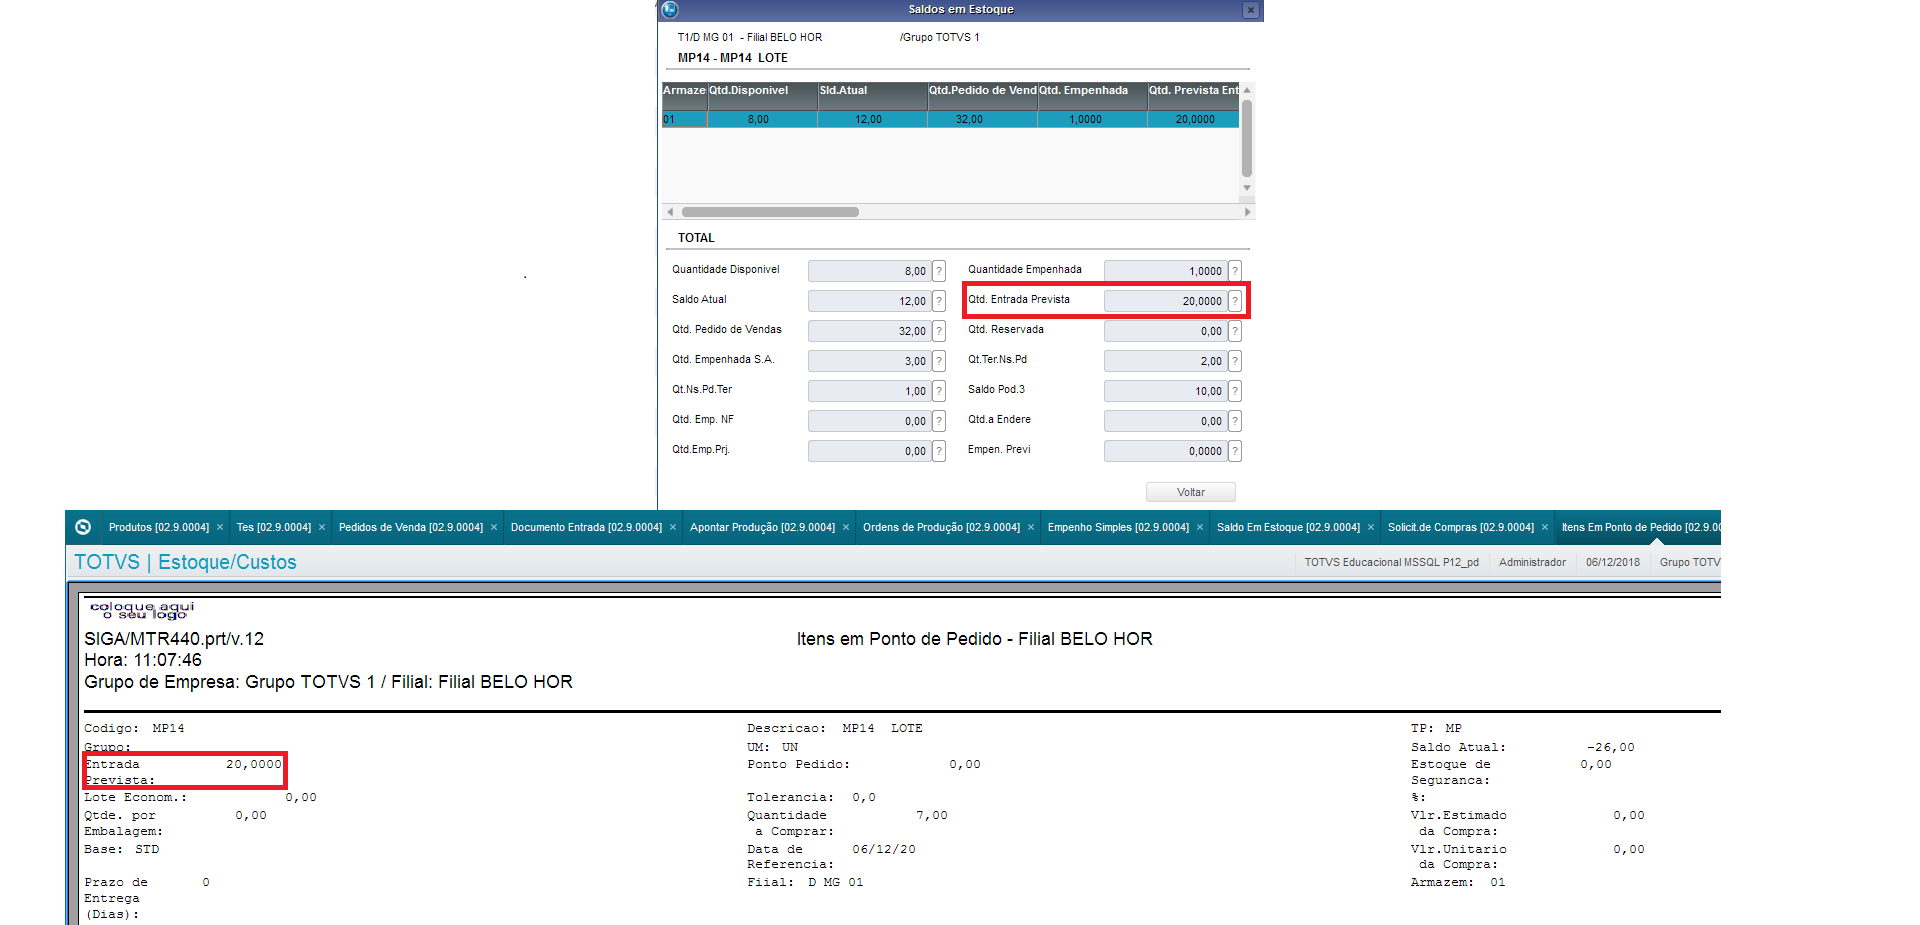
Task: Open help for Empen. Previ field
Action: point(1235,451)
